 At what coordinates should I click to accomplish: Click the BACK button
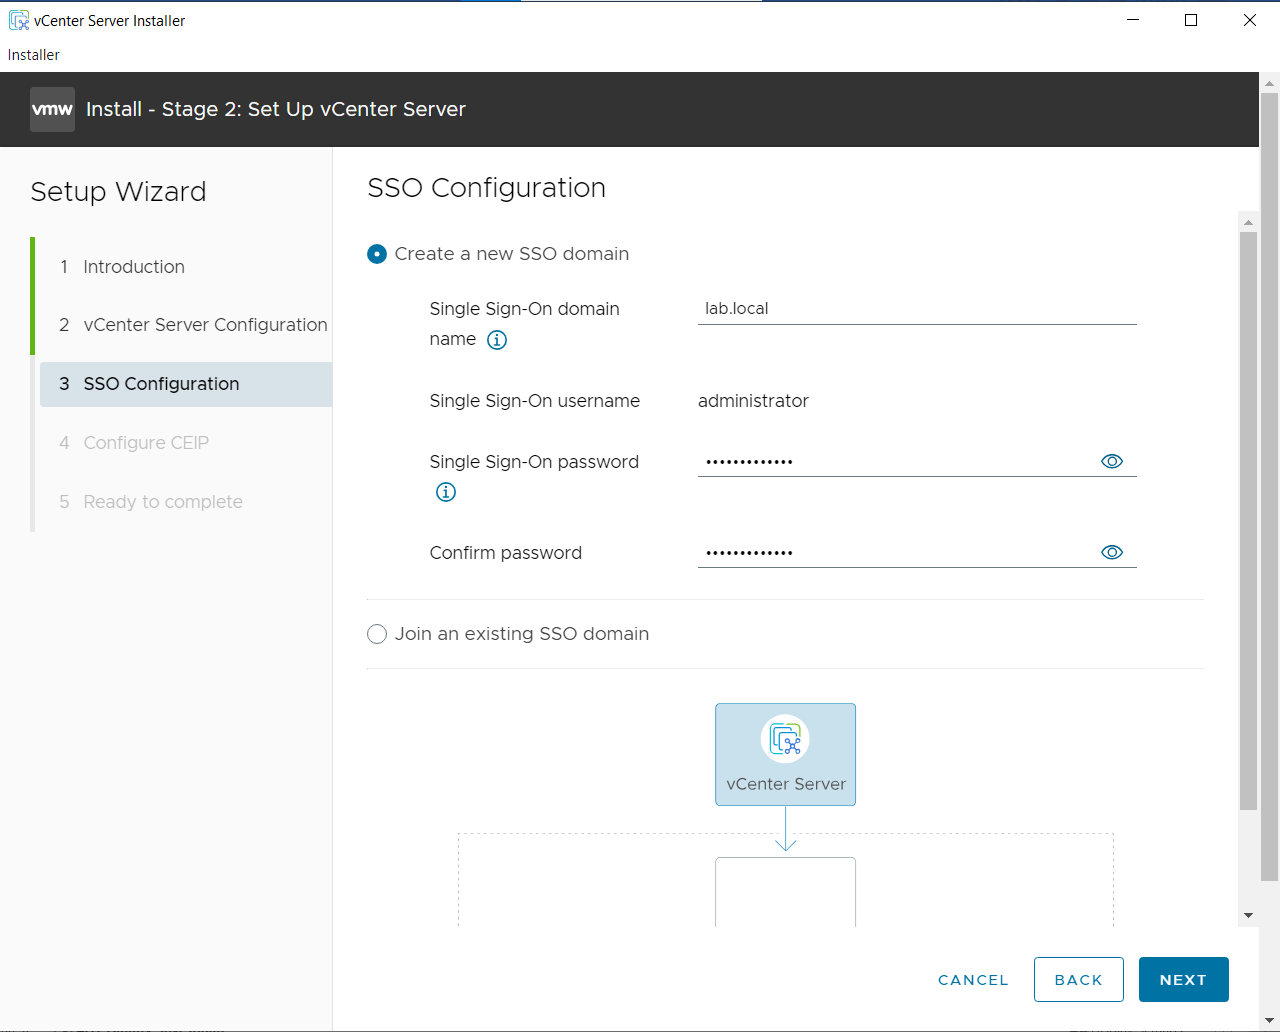pyautogui.click(x=1078, y=979)
